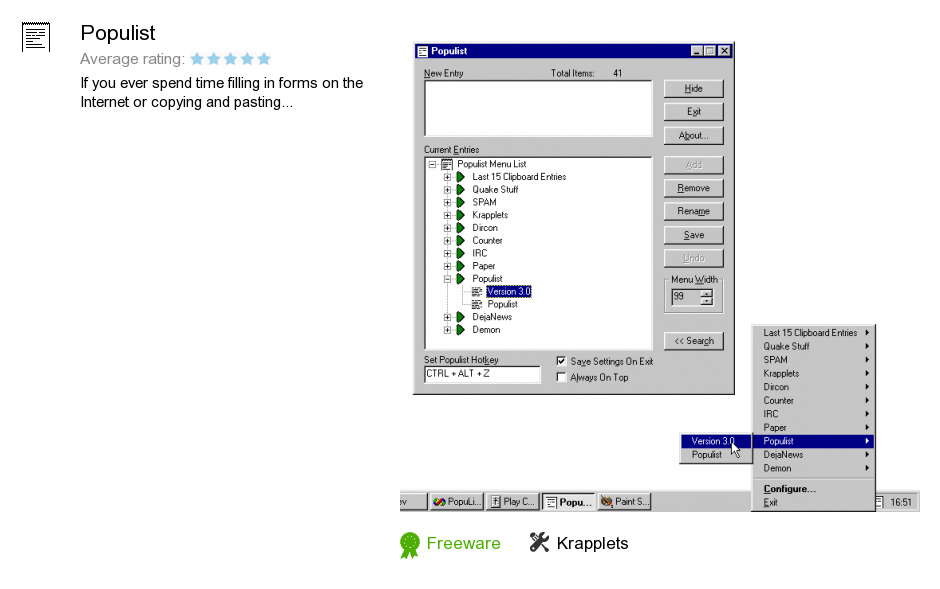
Task: Select the Populist child entry under Version 3.0
Action: click(x=502, y=304)
